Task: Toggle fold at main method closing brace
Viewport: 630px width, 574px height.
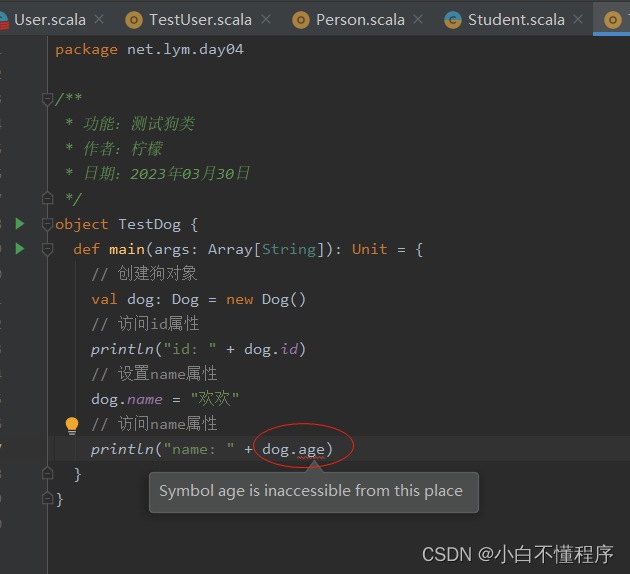Action: [x=47, y=474]
